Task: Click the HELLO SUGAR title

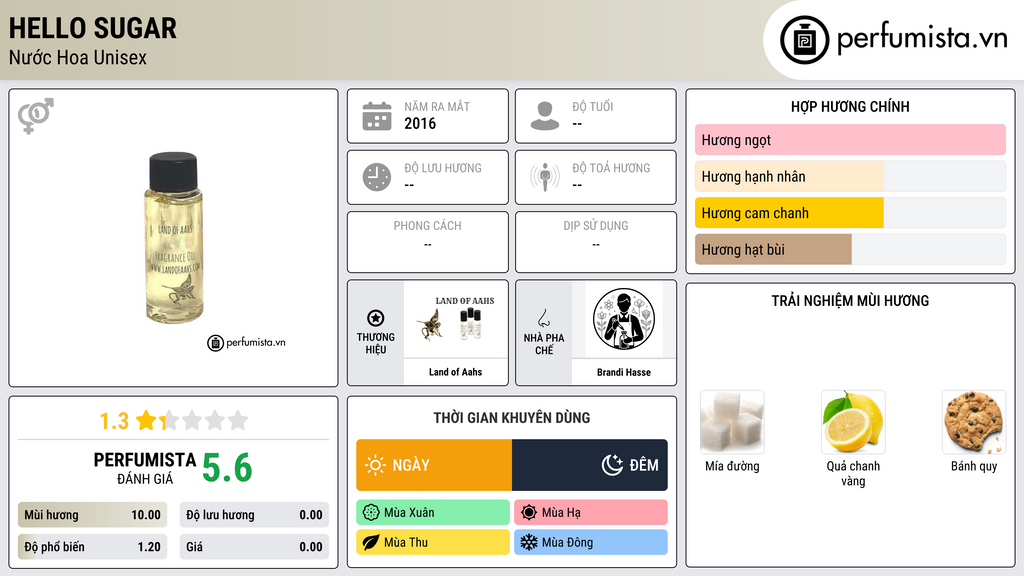Action: point(93,28)
